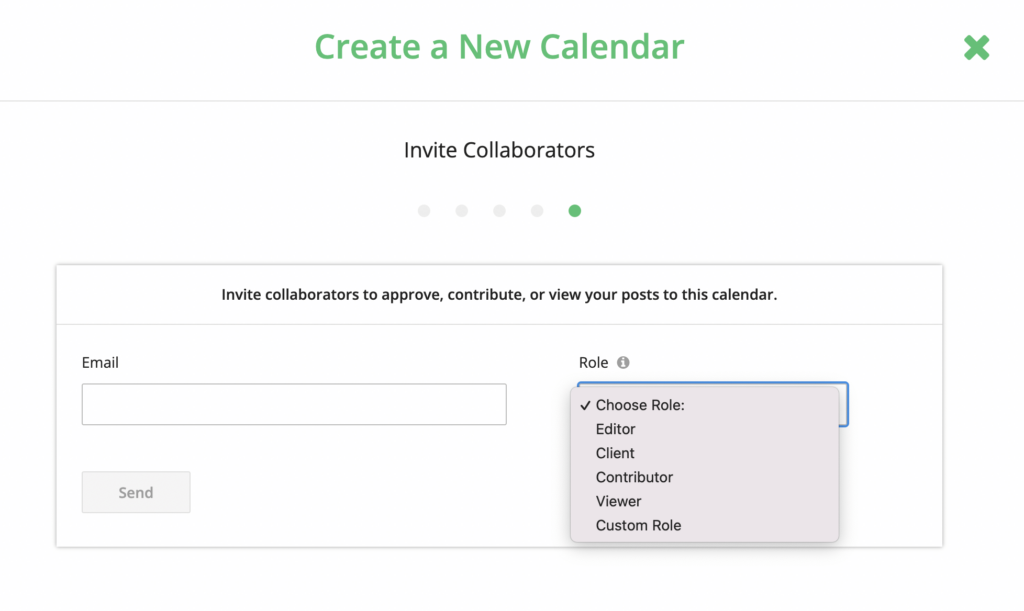Click the third progress dot
1024x611 pixels.
tap(499, 211)
